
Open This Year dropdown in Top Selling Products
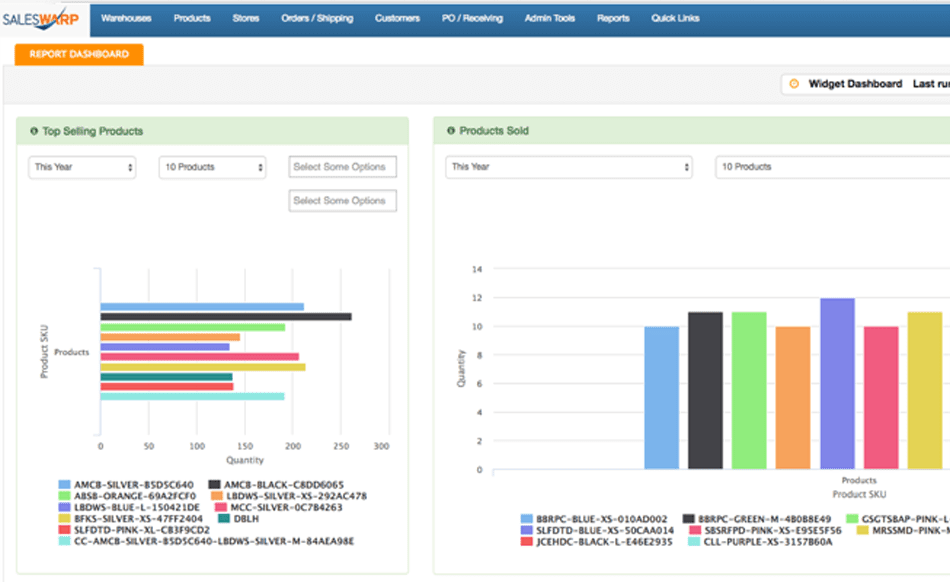coord(82,167)
